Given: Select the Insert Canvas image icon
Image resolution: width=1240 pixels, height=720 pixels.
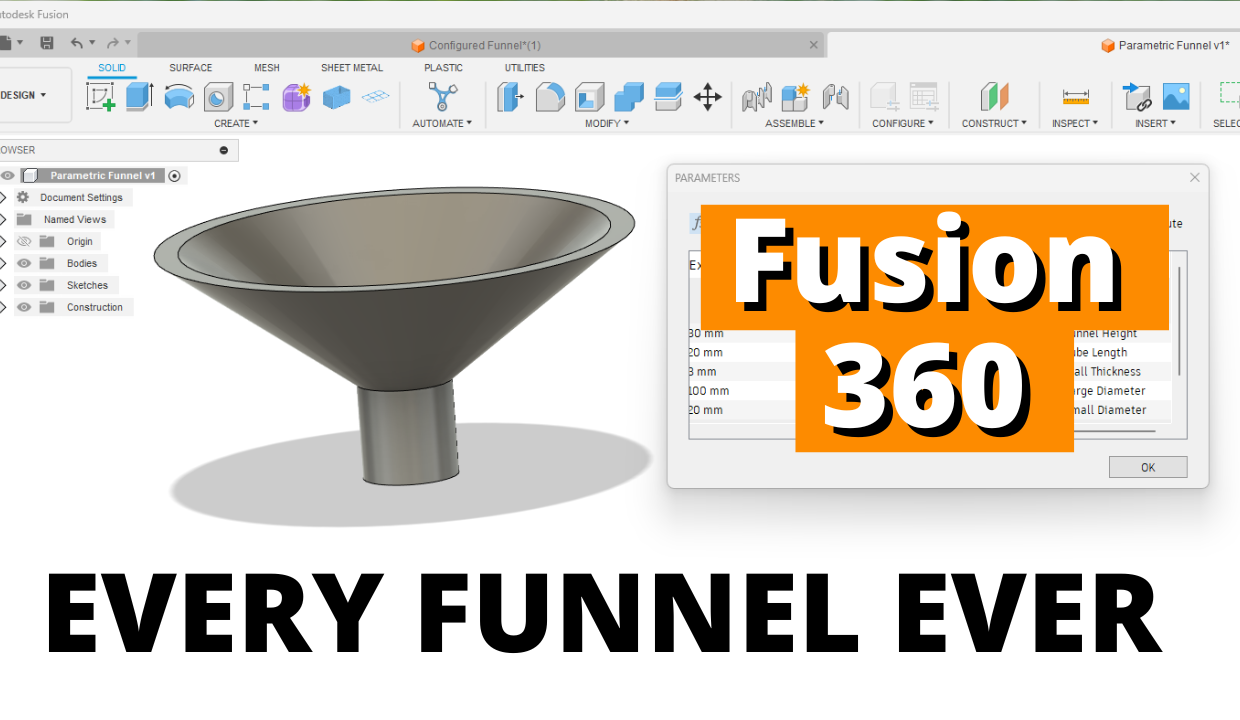Looking at the screenshot, I should pos(1176,97).
